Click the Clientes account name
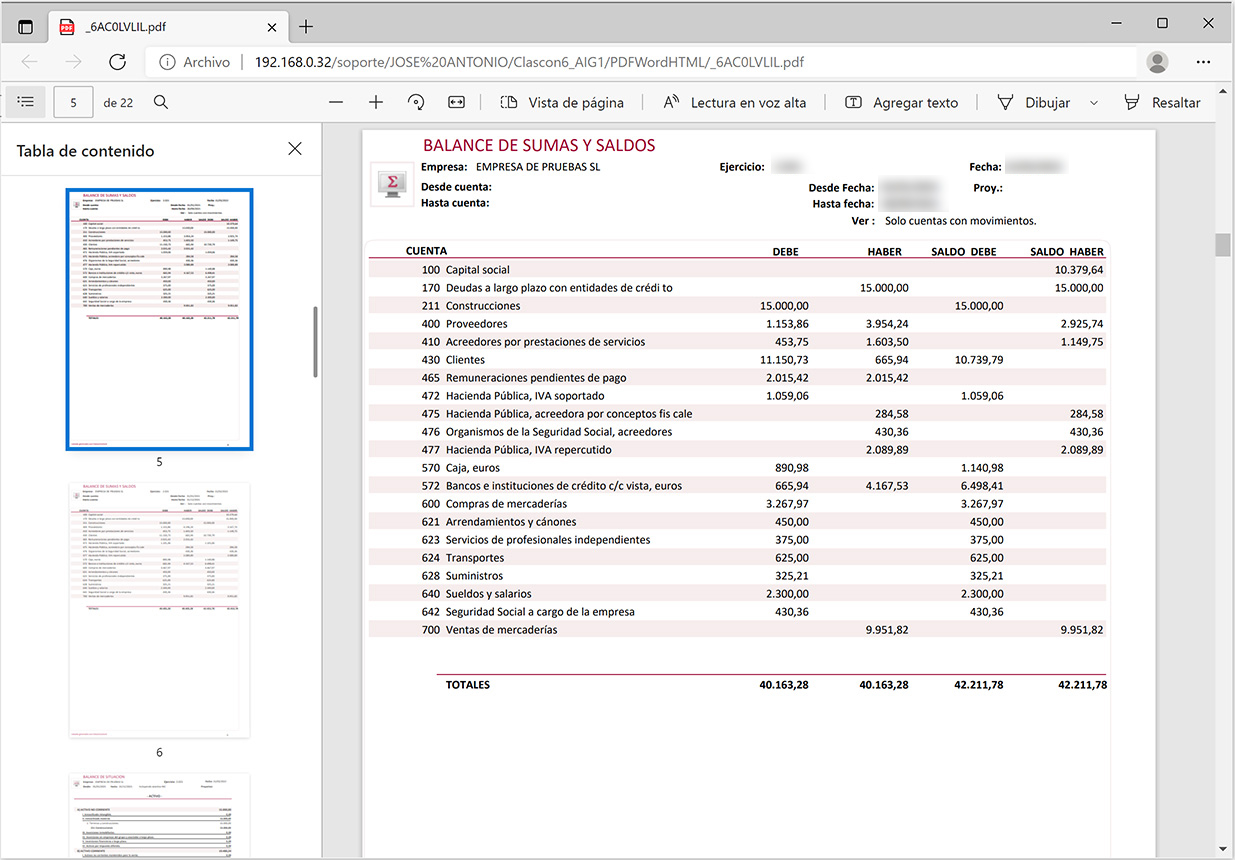The image size is (1235, 860). point(465,360)
